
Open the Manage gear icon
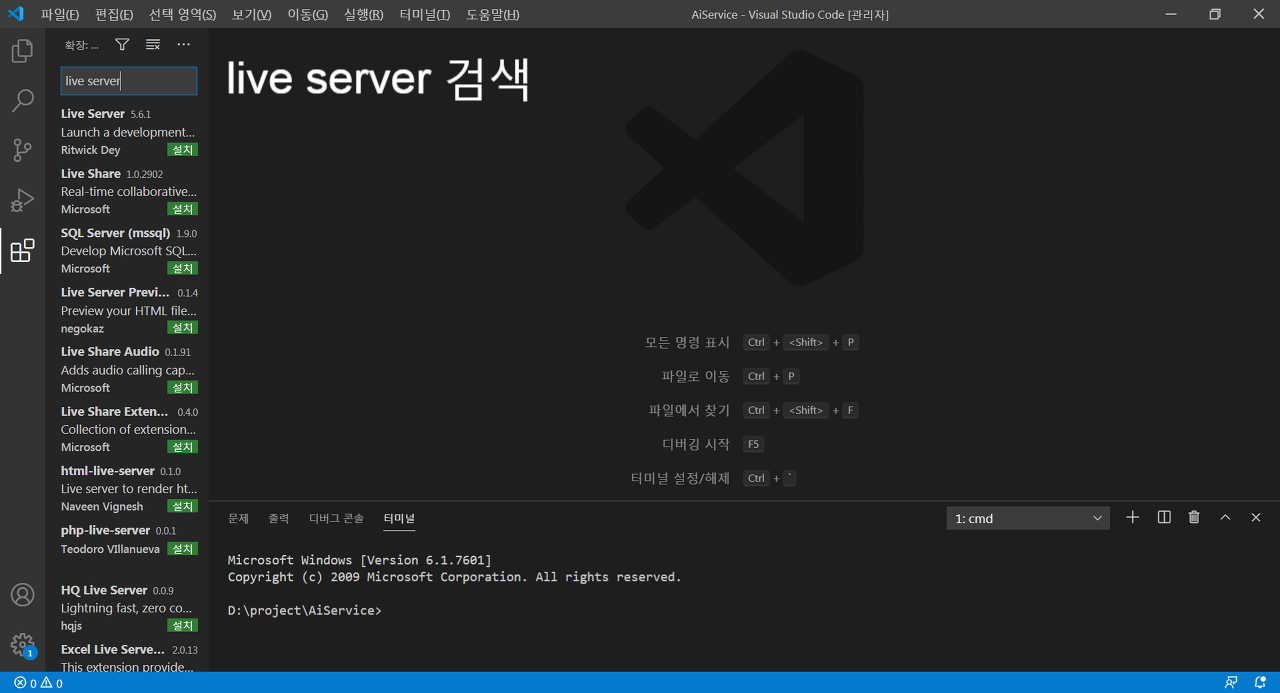[22, 644]
